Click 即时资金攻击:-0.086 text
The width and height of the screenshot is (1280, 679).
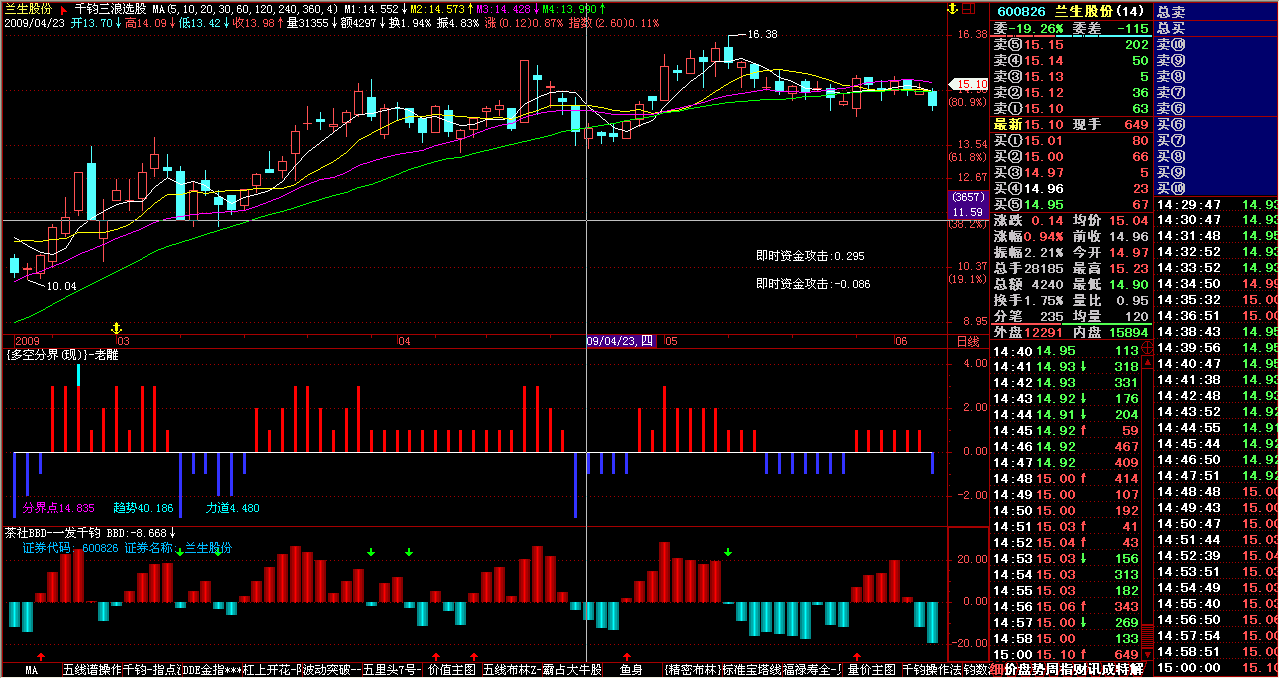click(x=813, y=284)
